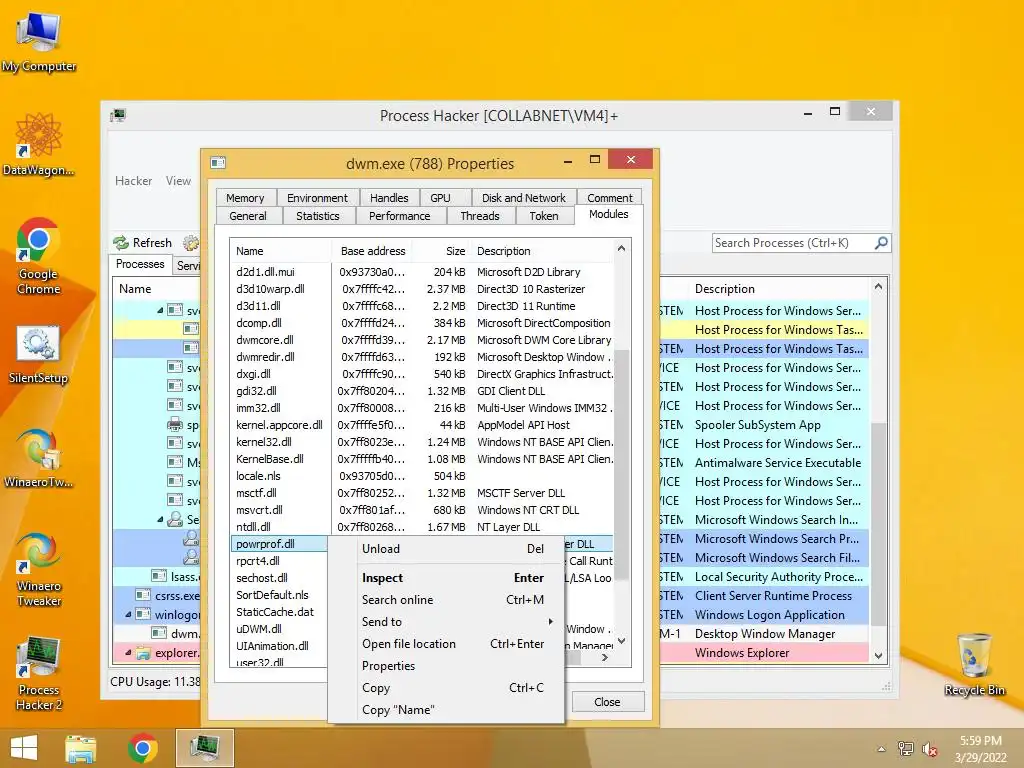
Task: Select the lsass process row
Action: (157, 577)
